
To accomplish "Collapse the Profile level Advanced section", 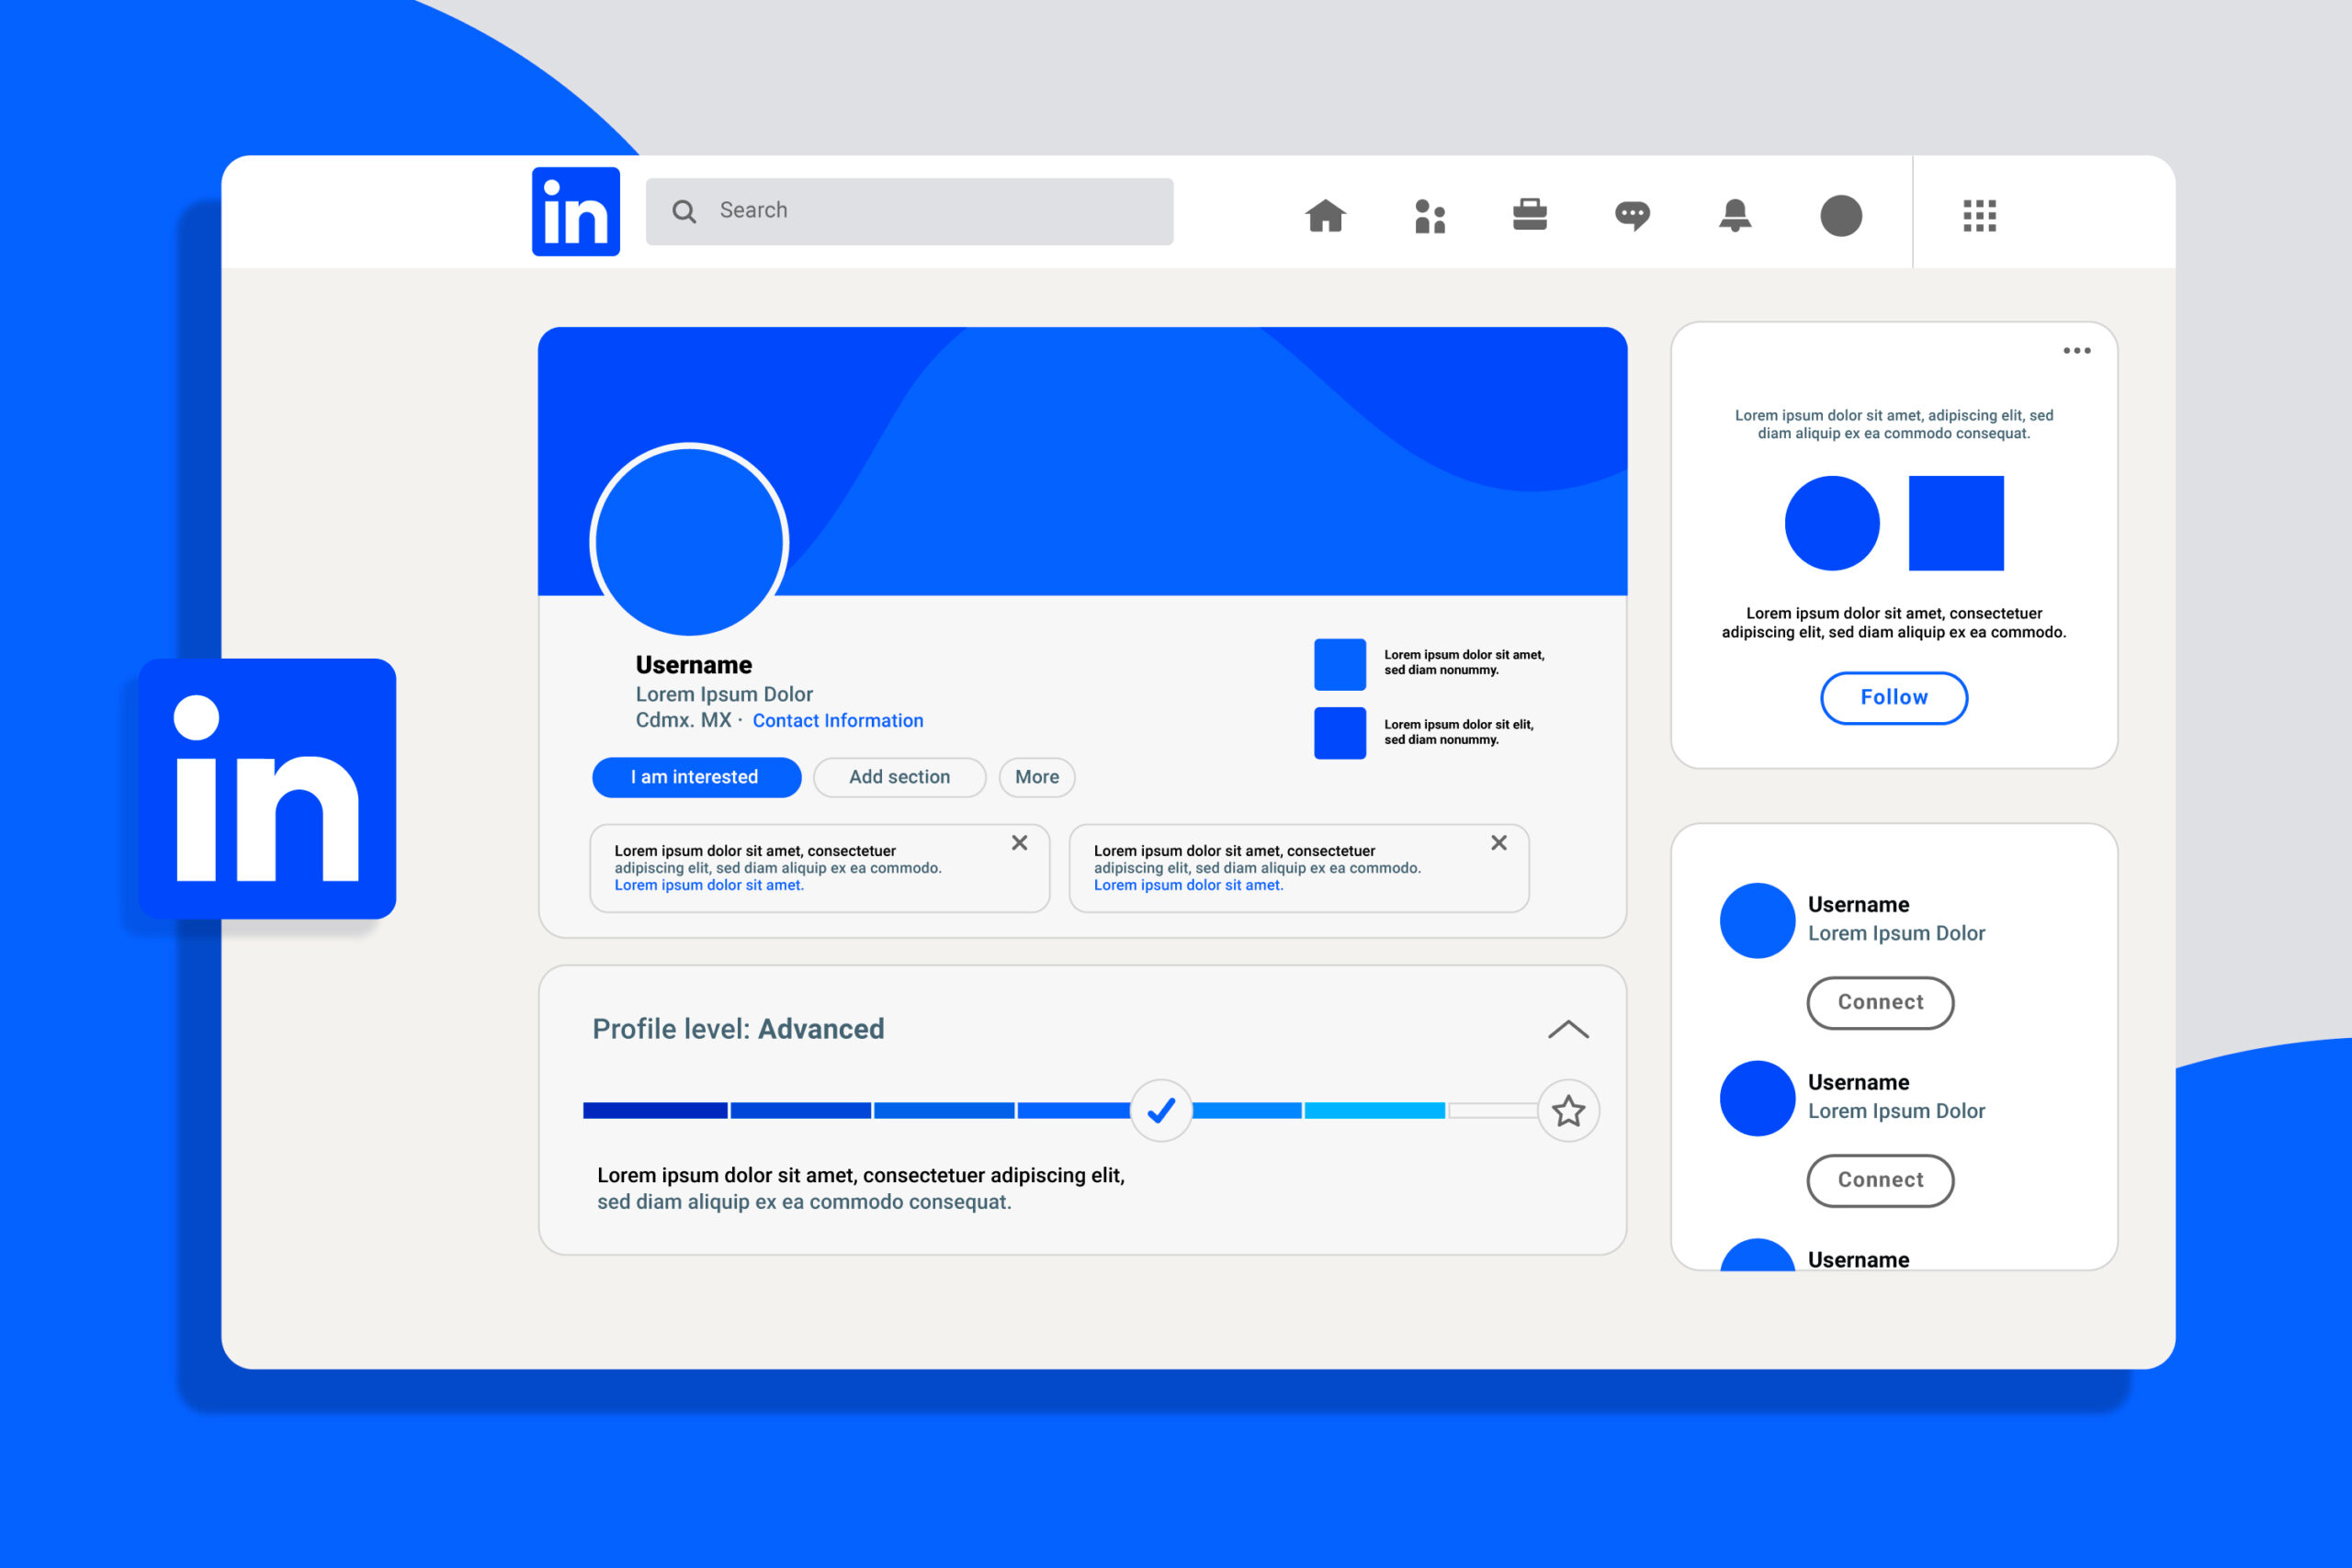I will coord(1568,1029).
